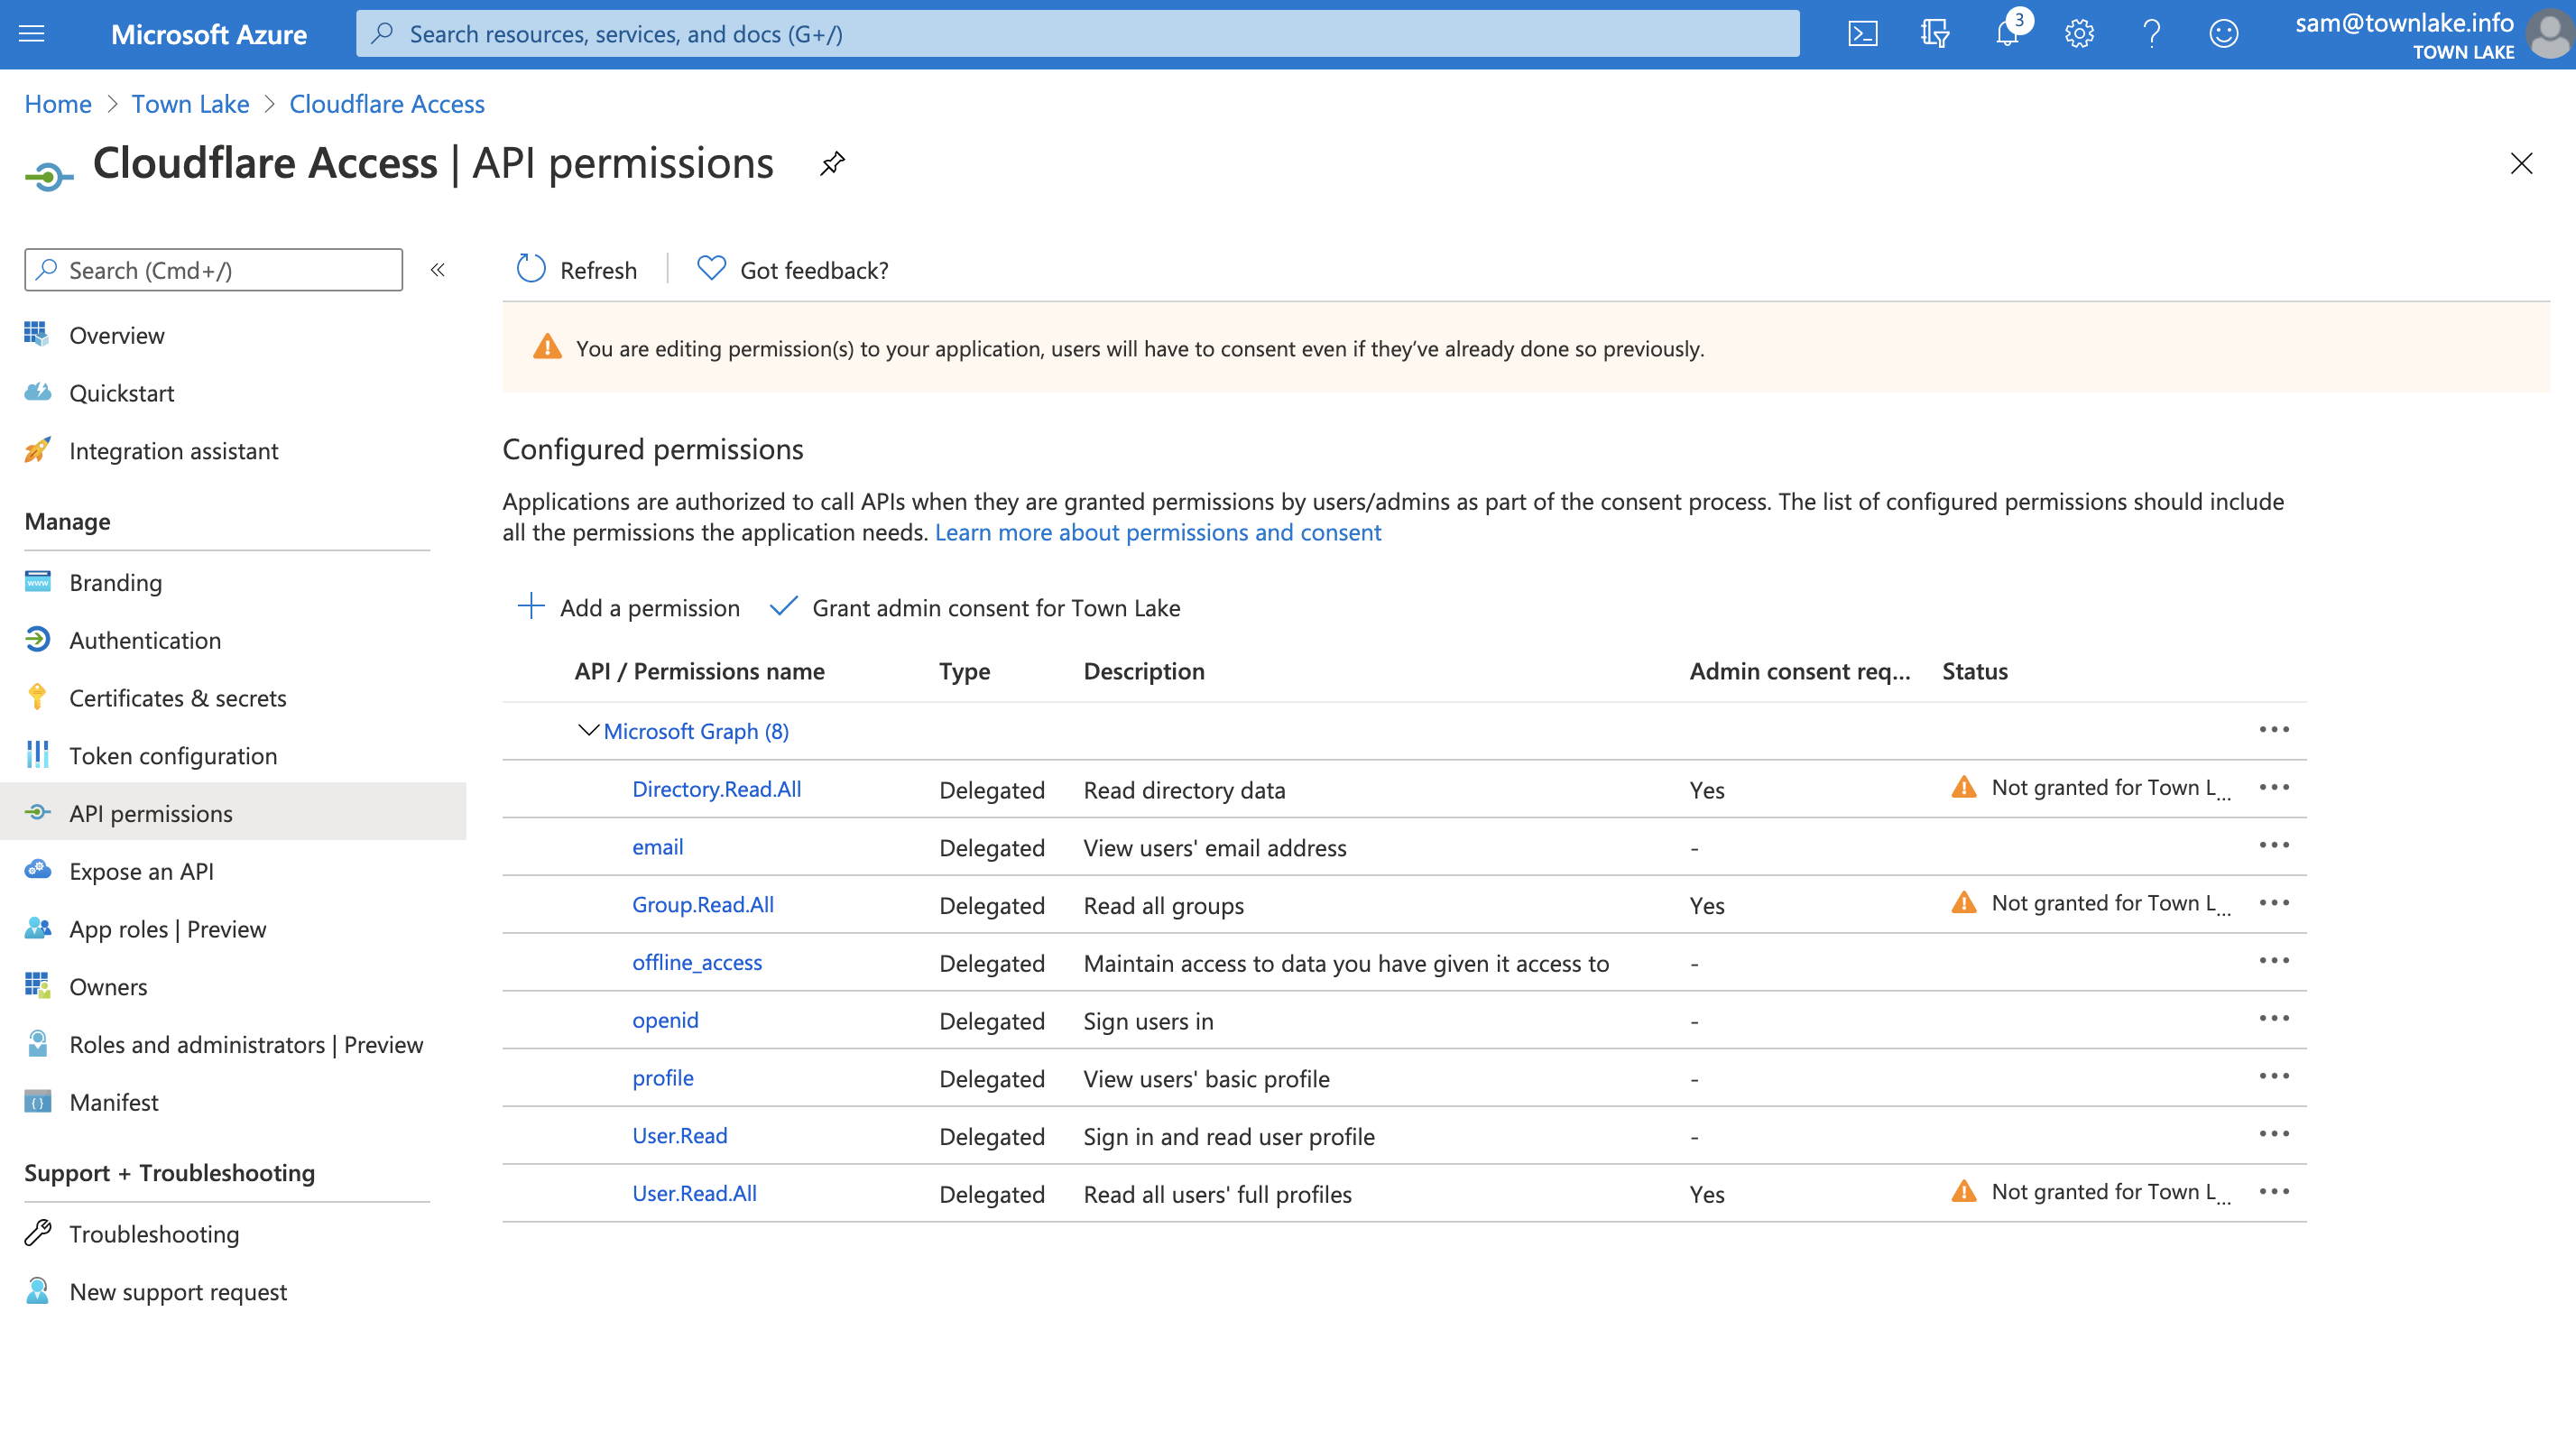Image resolution: width=2576 pixels, height=1432 pixels.
Task: Click the settings gear icon in top bar
Action: coord(2077,33)
